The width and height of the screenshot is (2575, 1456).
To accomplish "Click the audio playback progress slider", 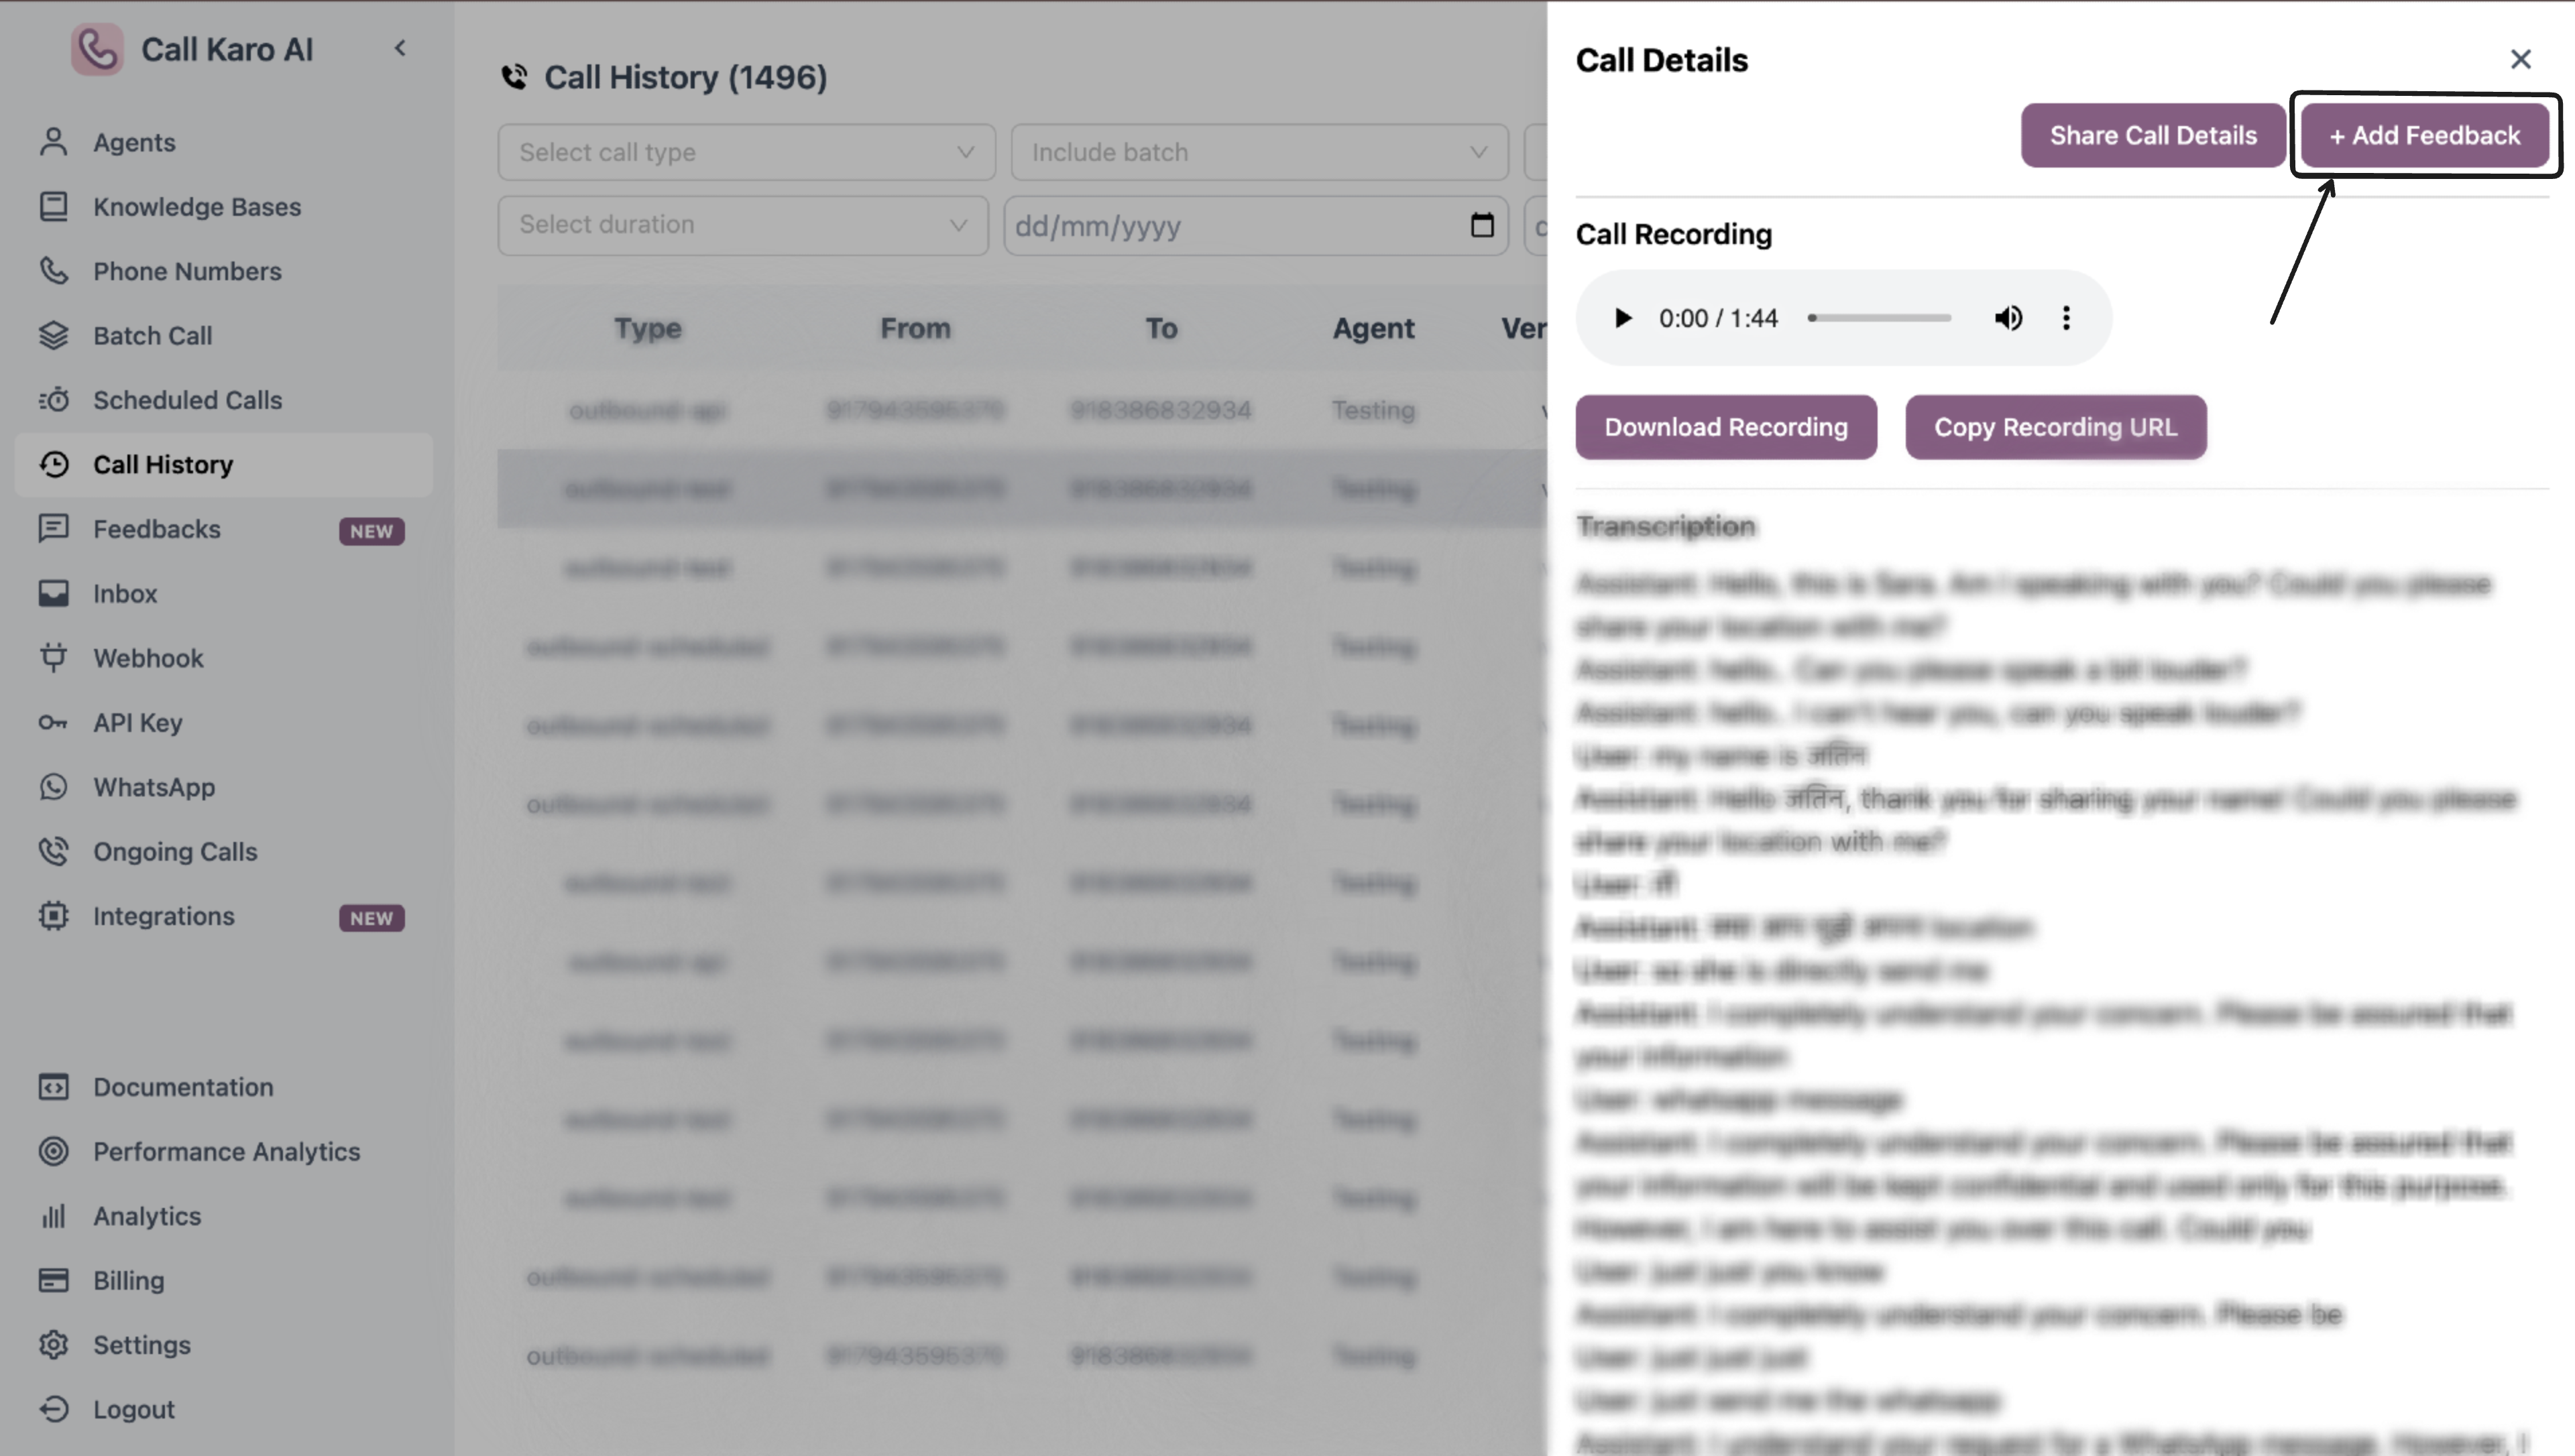I will (1880, 318).
